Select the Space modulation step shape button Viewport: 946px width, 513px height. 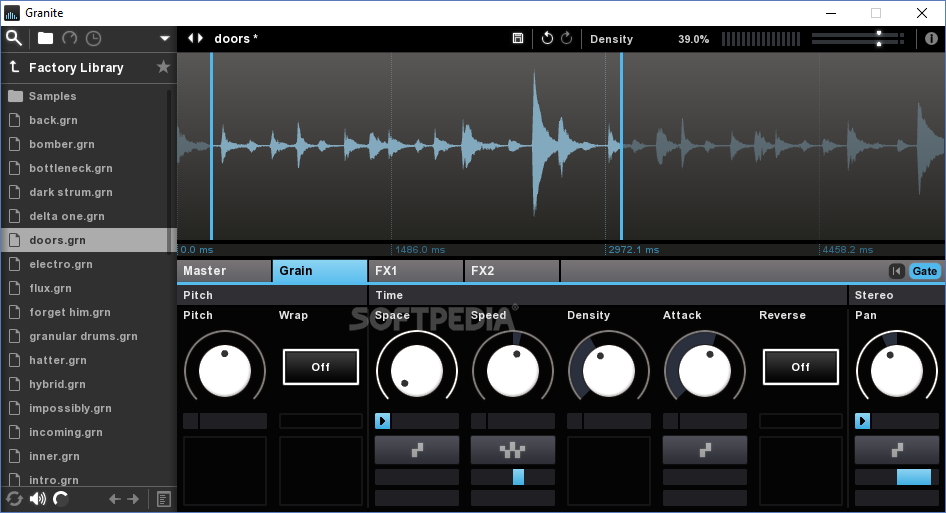point(417,450)
